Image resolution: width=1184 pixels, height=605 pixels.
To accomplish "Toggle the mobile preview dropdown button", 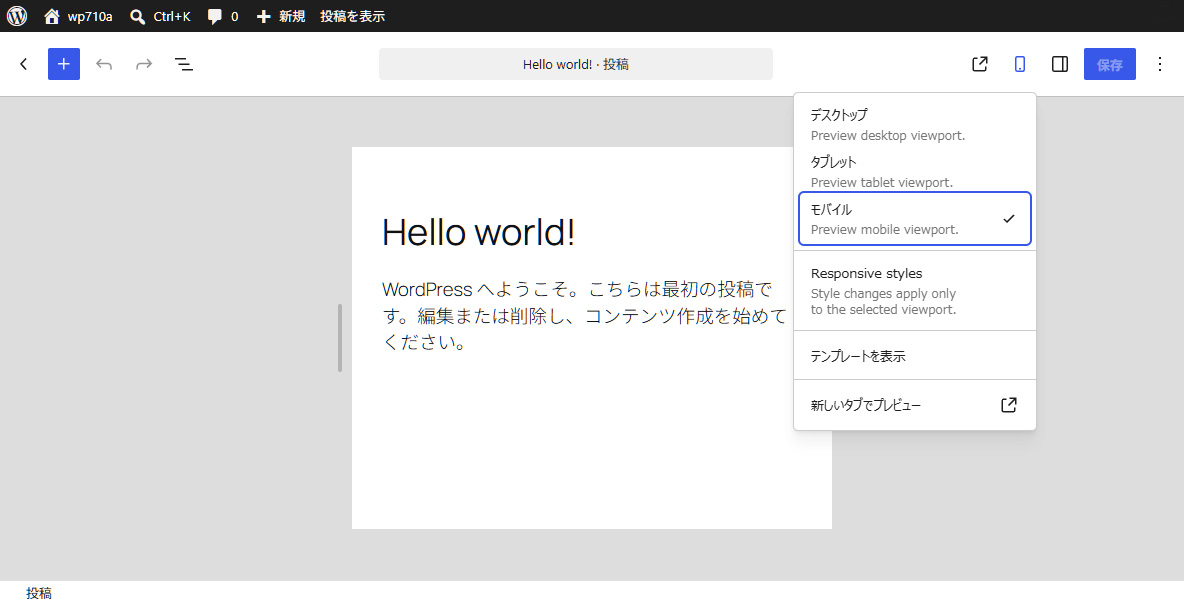I will [1019, 64].
